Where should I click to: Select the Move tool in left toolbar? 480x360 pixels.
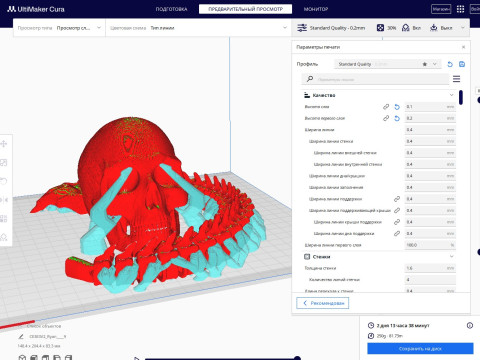click(4, 144)
